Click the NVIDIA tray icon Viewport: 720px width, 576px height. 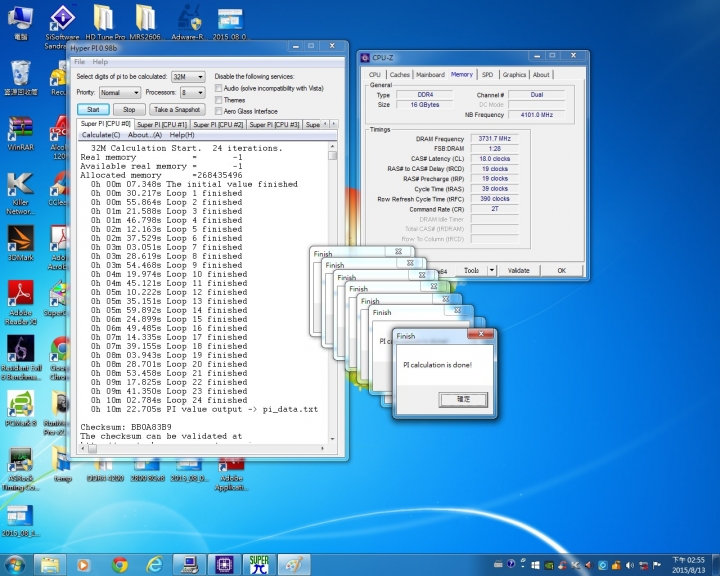tap(549, 565)
